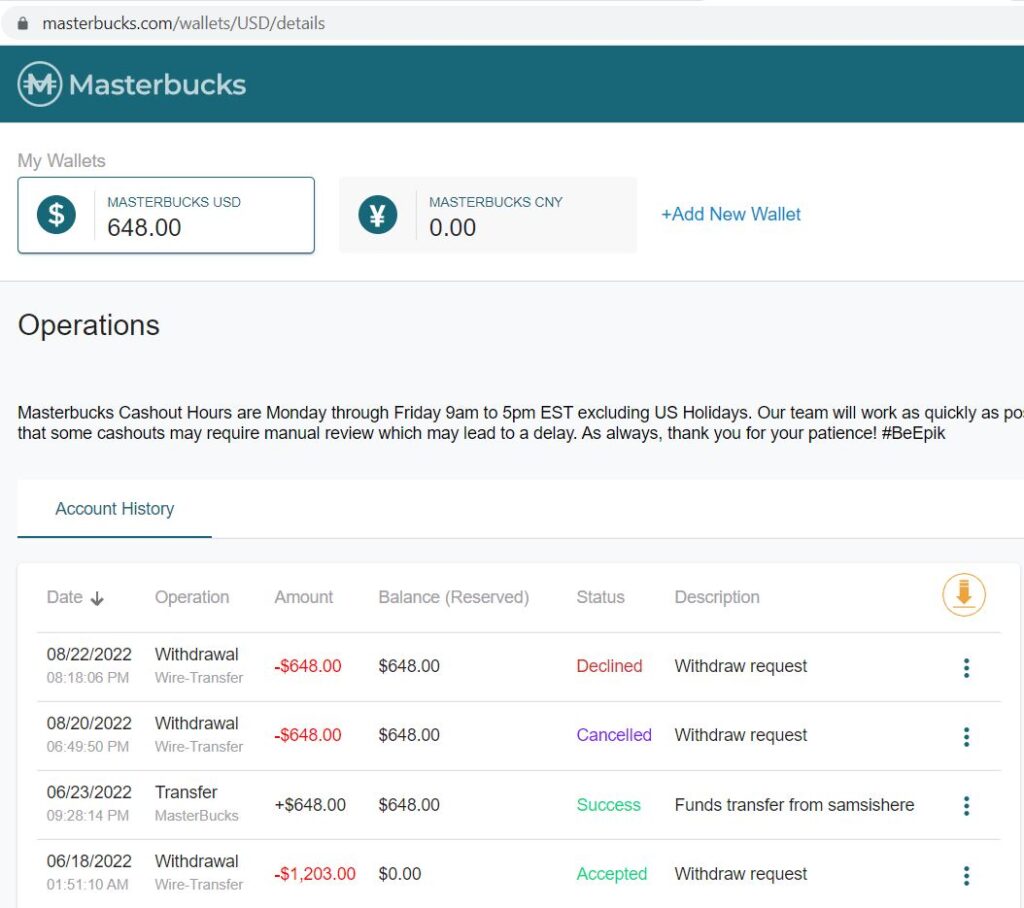Click Add New Wallet link

pyautogui.click(x=730, y=214)
